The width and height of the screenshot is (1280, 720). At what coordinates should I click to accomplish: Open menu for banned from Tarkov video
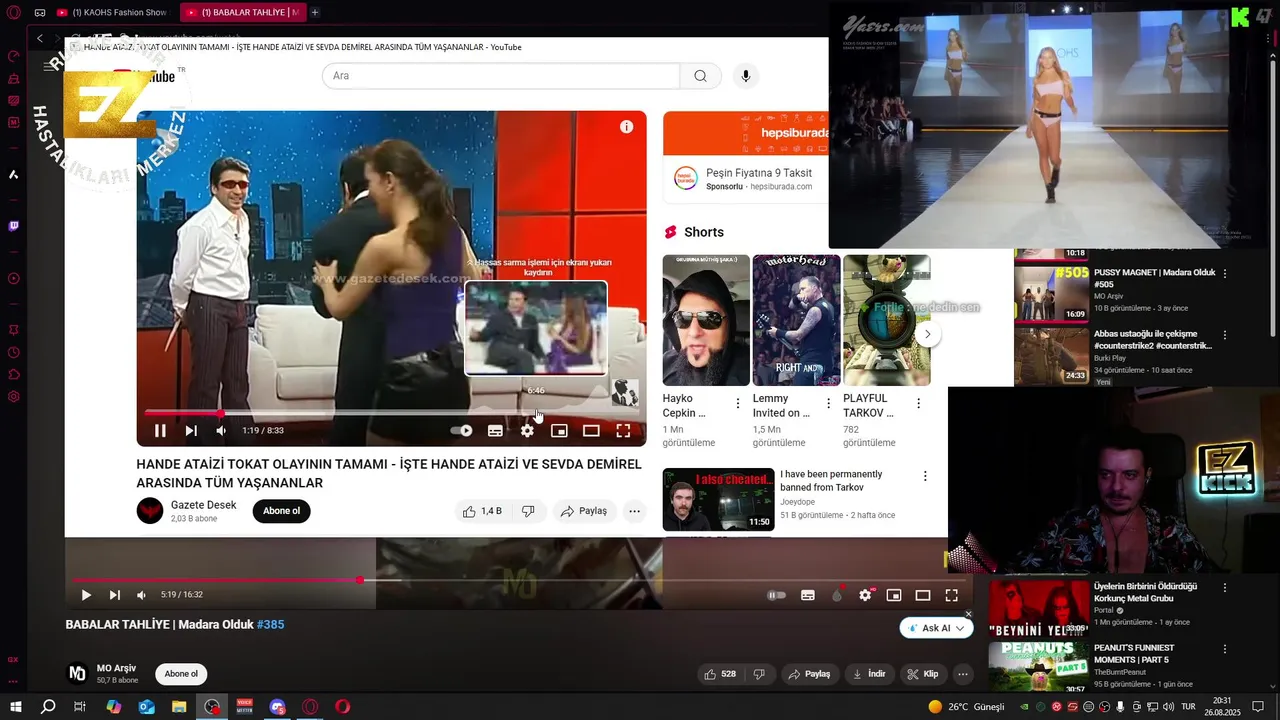point(925,476)
